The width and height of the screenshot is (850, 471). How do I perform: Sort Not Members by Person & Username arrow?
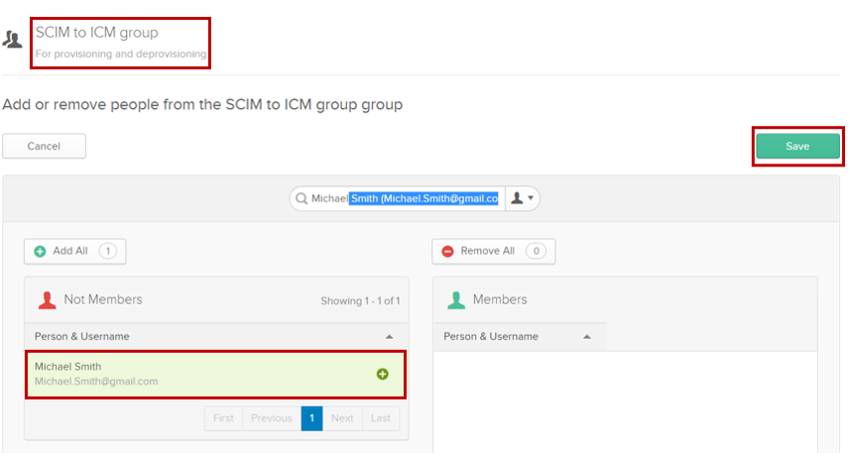tap(389, 337)
